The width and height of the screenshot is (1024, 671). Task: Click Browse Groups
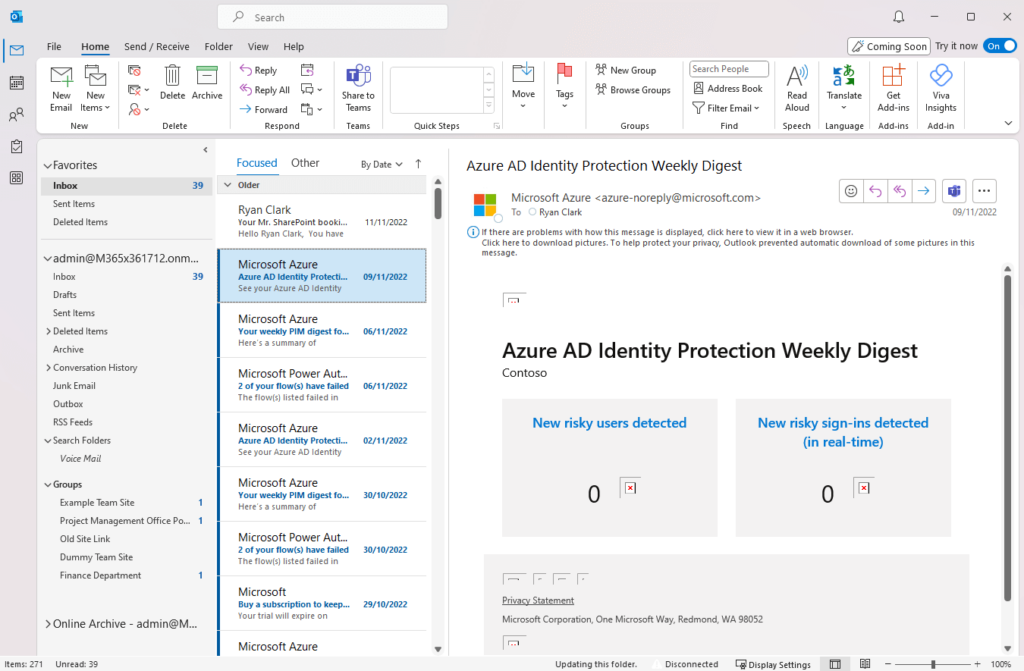pyautogui.click(x=633, y=90)
